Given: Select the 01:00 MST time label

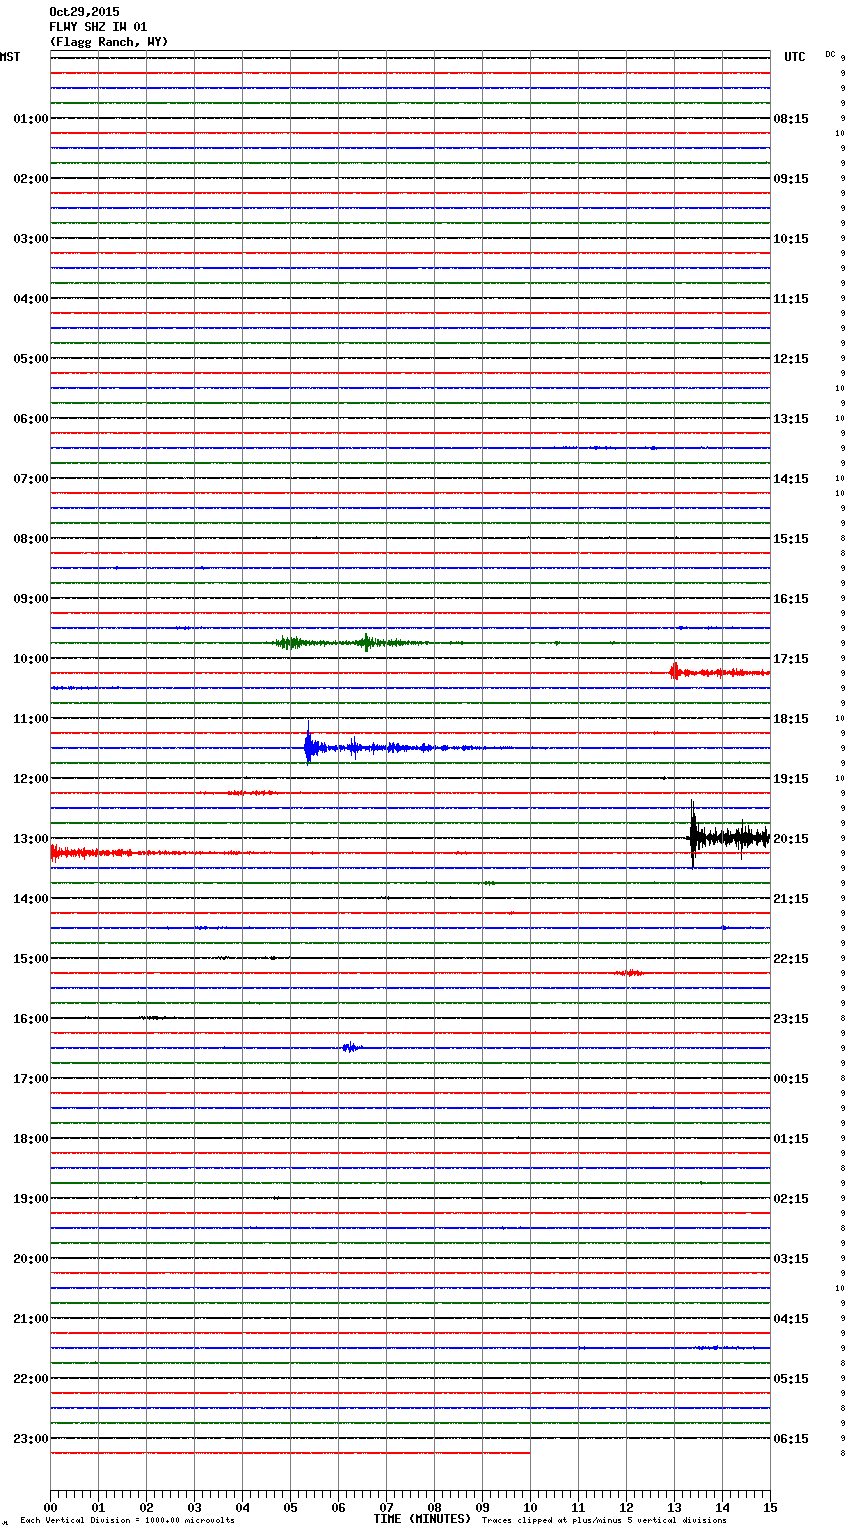Looking at the screenshot, I should [30, 119].
